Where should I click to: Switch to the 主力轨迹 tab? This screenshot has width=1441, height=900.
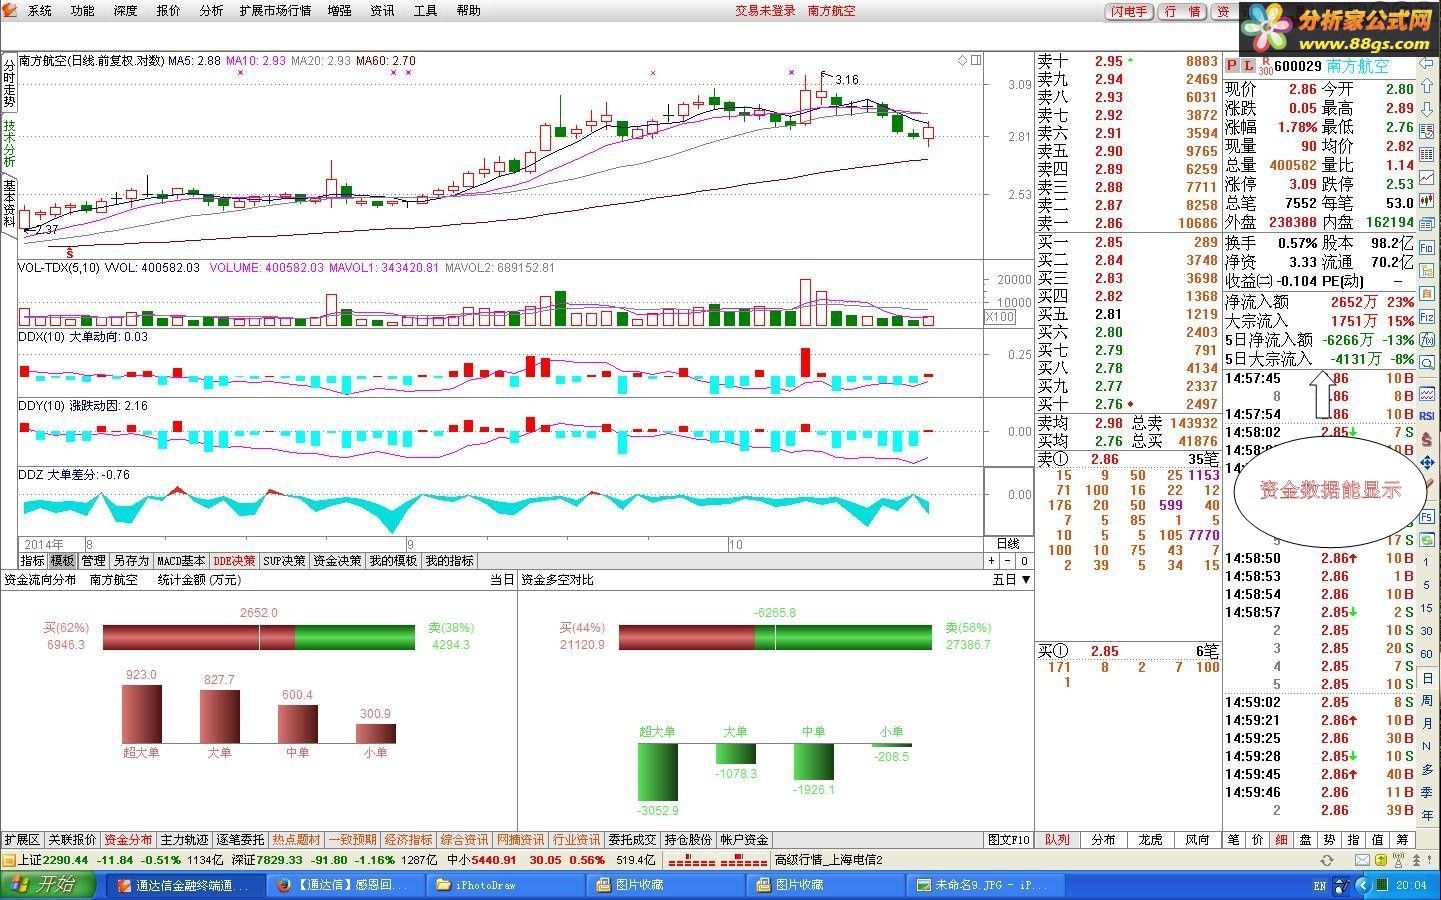[185, 840]
